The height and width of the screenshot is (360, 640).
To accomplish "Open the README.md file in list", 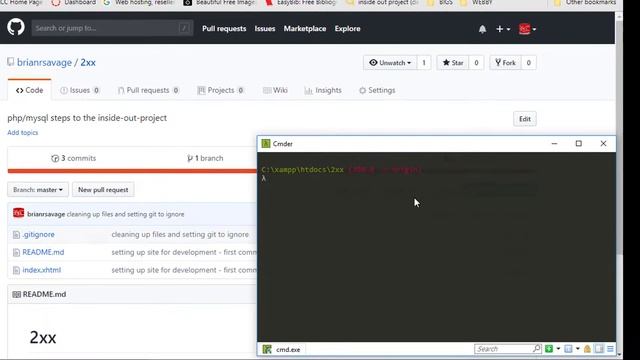I will (x=43, y=252).
